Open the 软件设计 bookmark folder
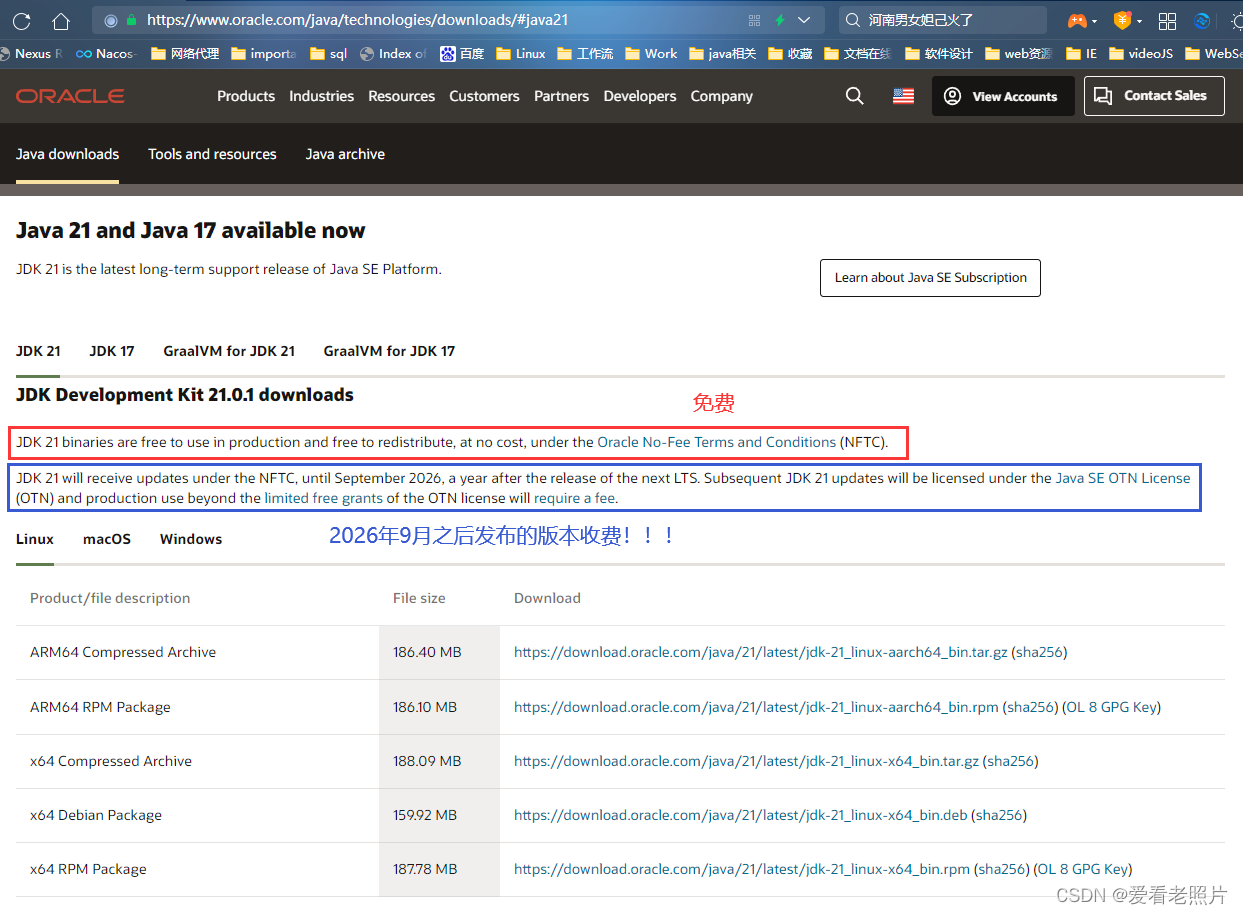The image size is (1243, 915). 938,54
